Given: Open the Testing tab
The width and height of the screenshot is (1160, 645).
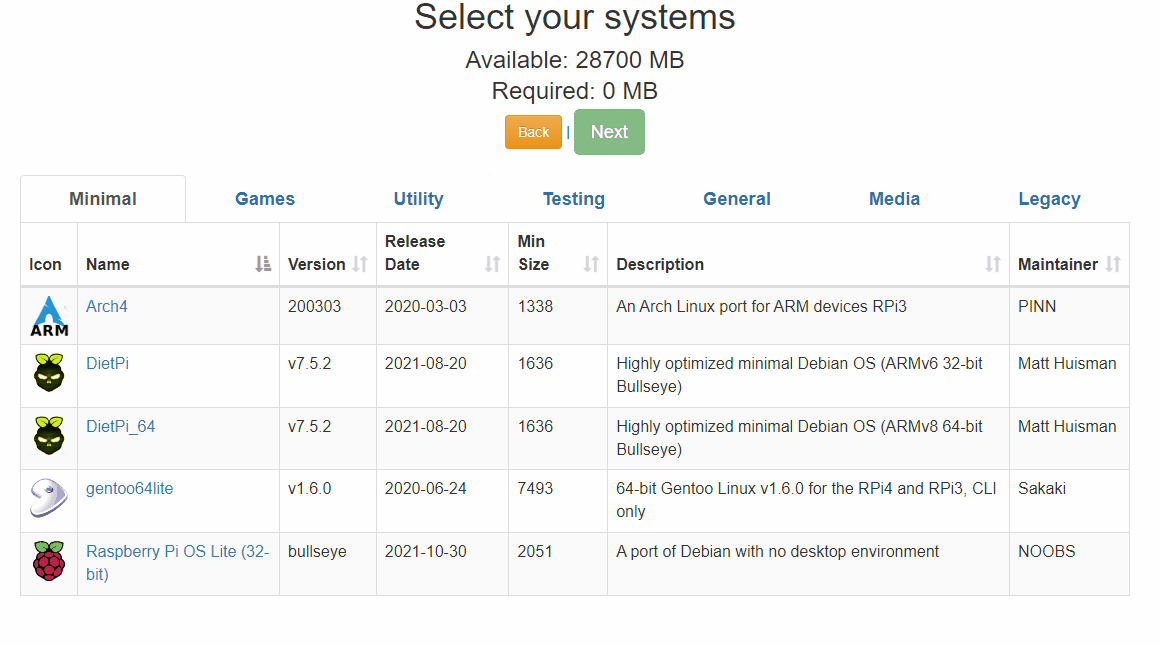Looking at the screenshot, I should coord(573,199).
